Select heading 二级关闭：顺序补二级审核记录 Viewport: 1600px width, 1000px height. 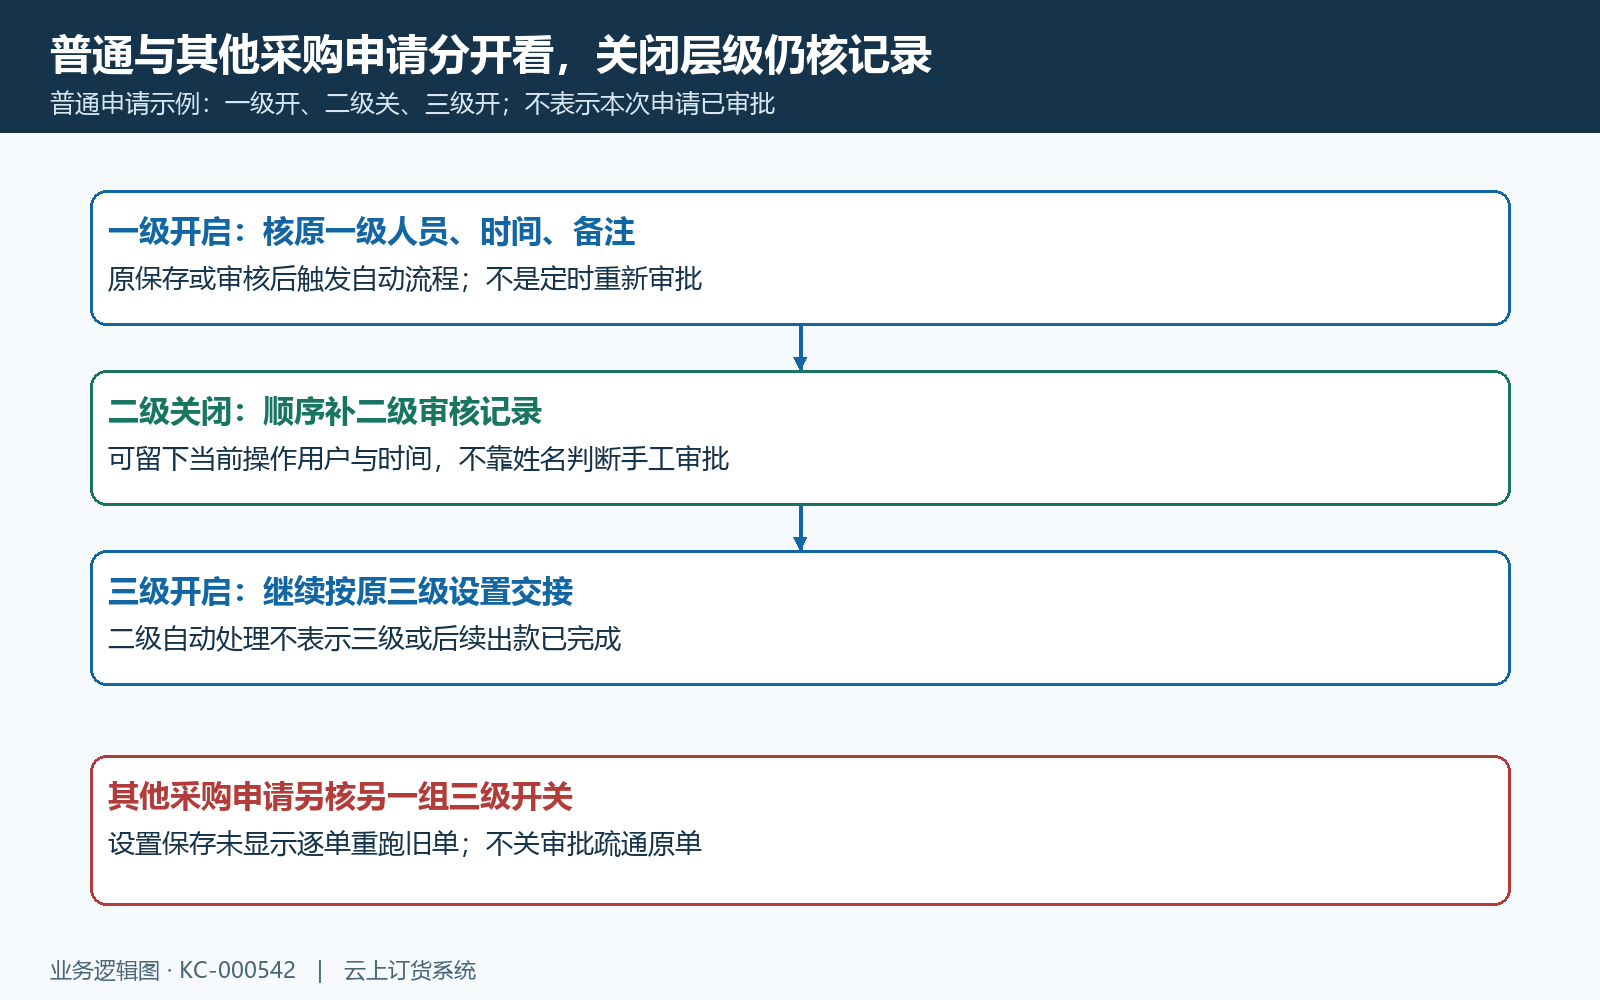(325, 412)
